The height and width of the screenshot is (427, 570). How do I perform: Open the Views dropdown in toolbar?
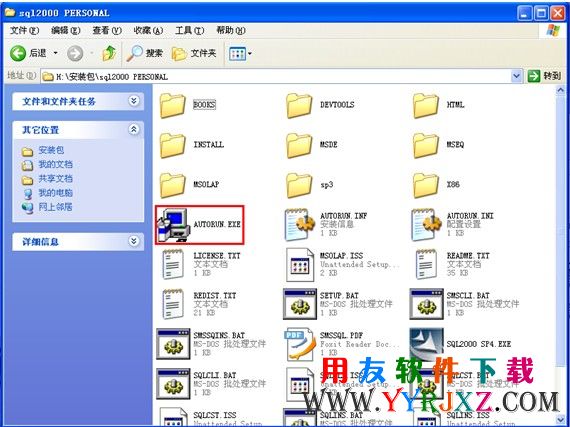[x=240, y=54]
